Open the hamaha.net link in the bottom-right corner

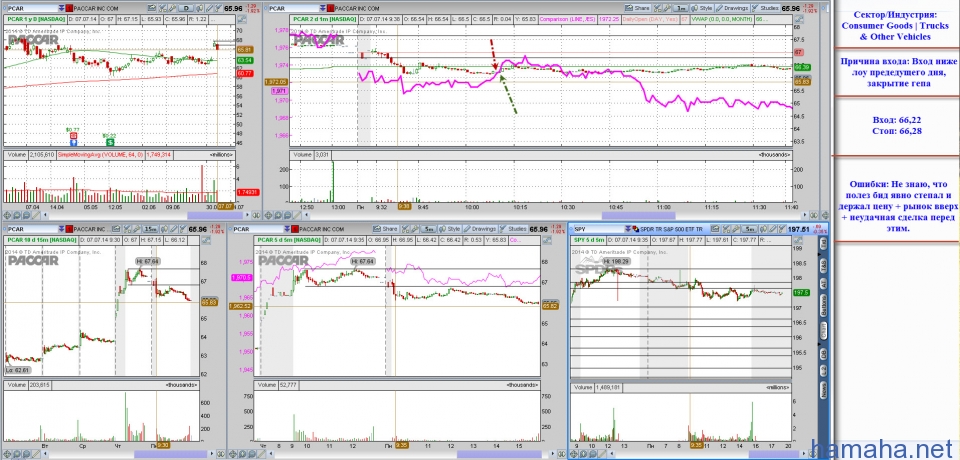pyautogui.click(x=883, y=450)
